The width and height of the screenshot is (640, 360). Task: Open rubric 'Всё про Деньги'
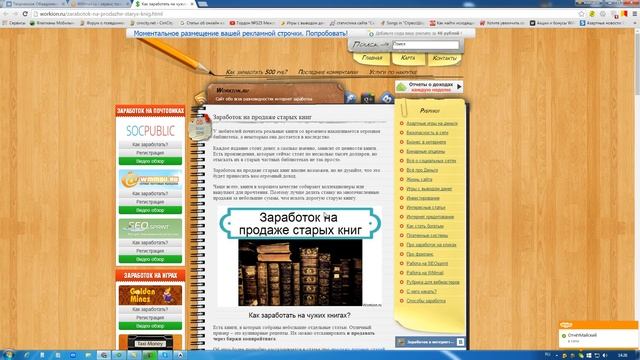point(422,170)
